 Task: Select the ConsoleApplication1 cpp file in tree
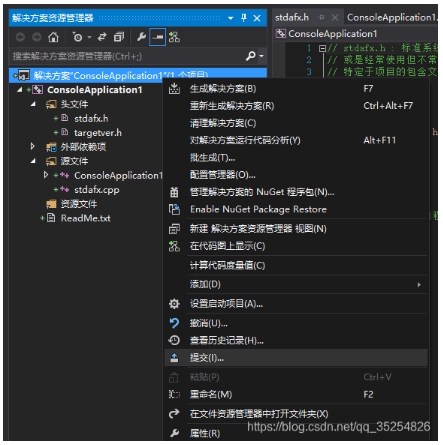point(118,176)
